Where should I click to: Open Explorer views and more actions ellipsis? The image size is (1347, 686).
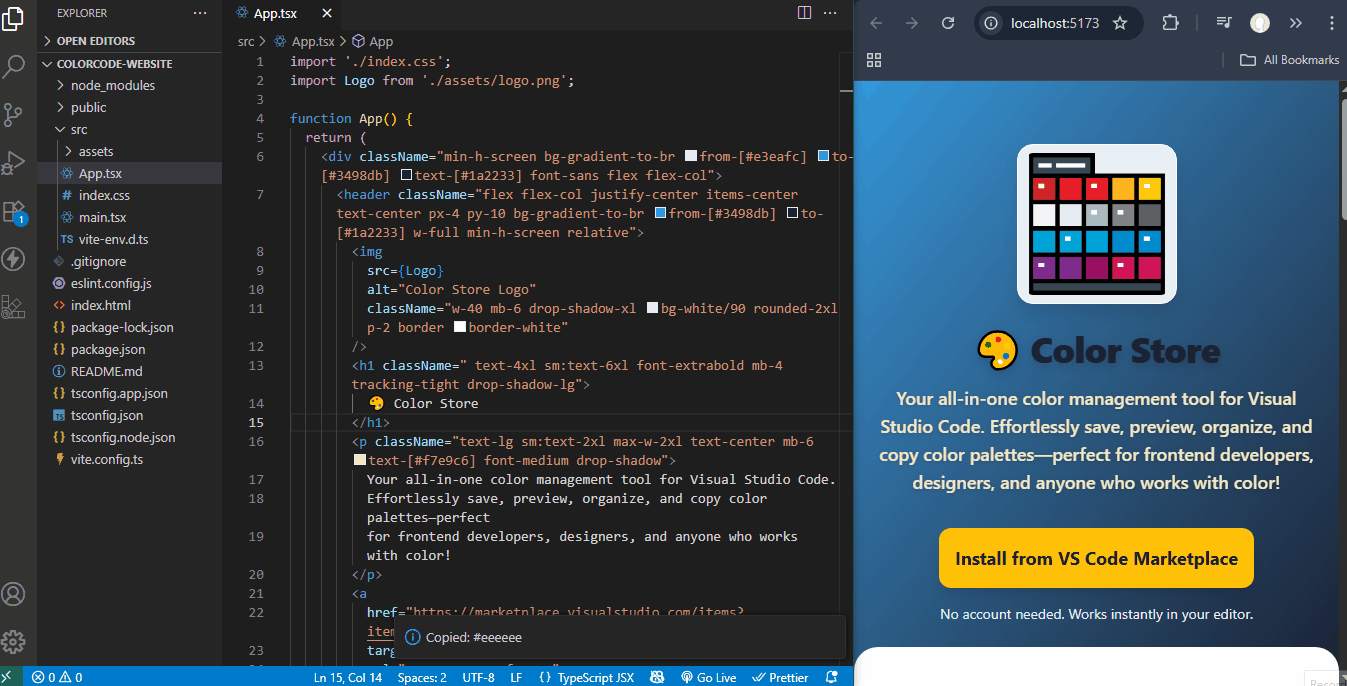coord(201,13)
